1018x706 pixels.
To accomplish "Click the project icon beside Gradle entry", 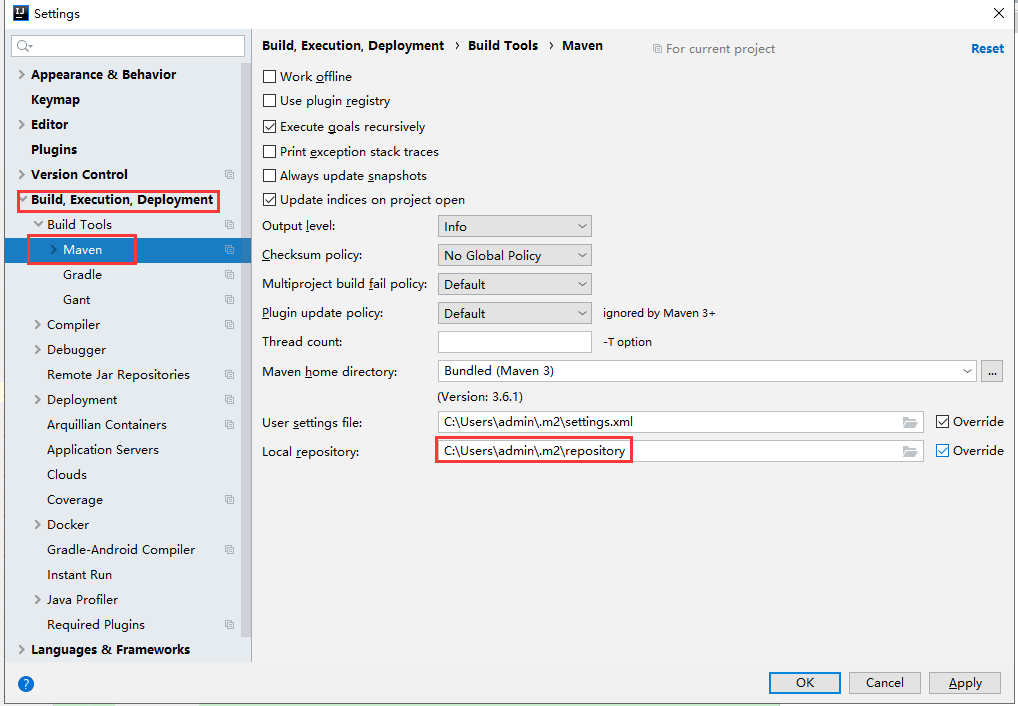I will coord(230,274).
